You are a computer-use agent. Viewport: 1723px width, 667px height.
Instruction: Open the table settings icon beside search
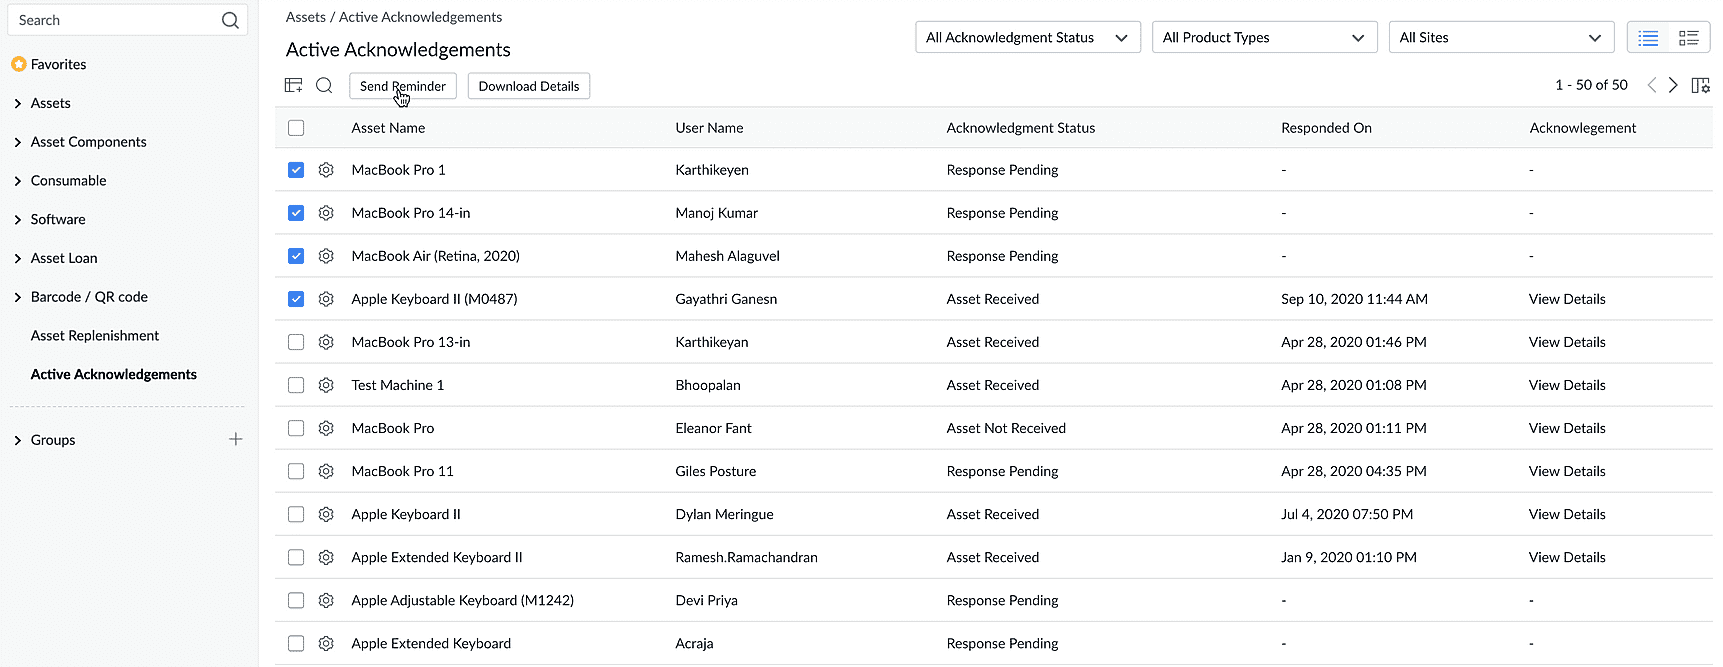pos(293,86)
